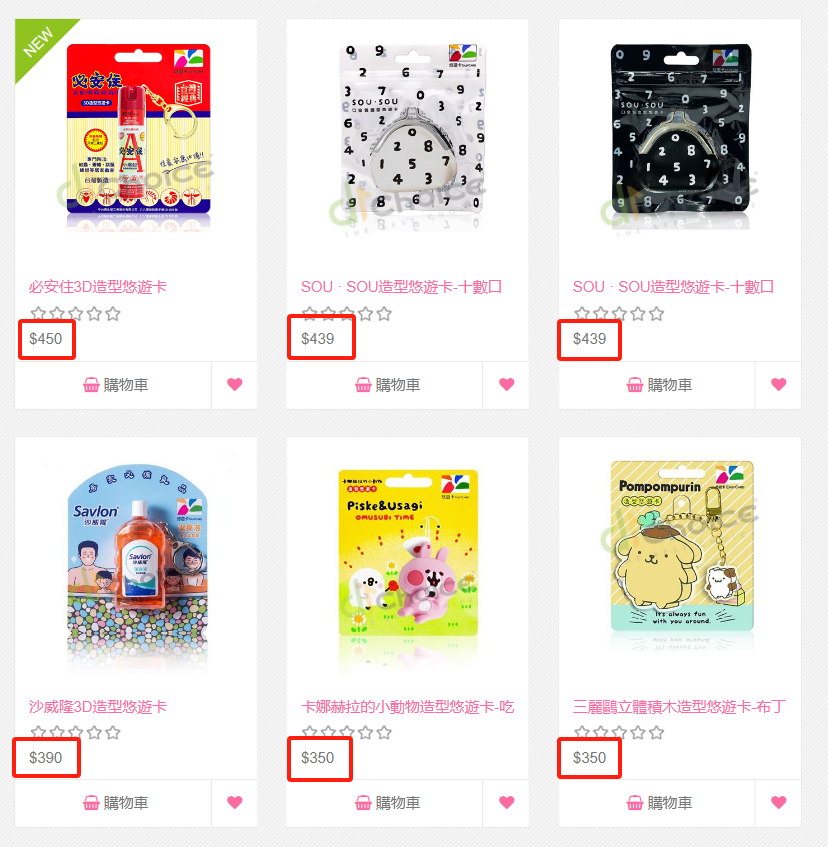Viewport: 828px width, 847px height.
Task: Open 卡娜赫拉的小動物造型悠遊卡 title link
Action: click(x=408, y=707)
